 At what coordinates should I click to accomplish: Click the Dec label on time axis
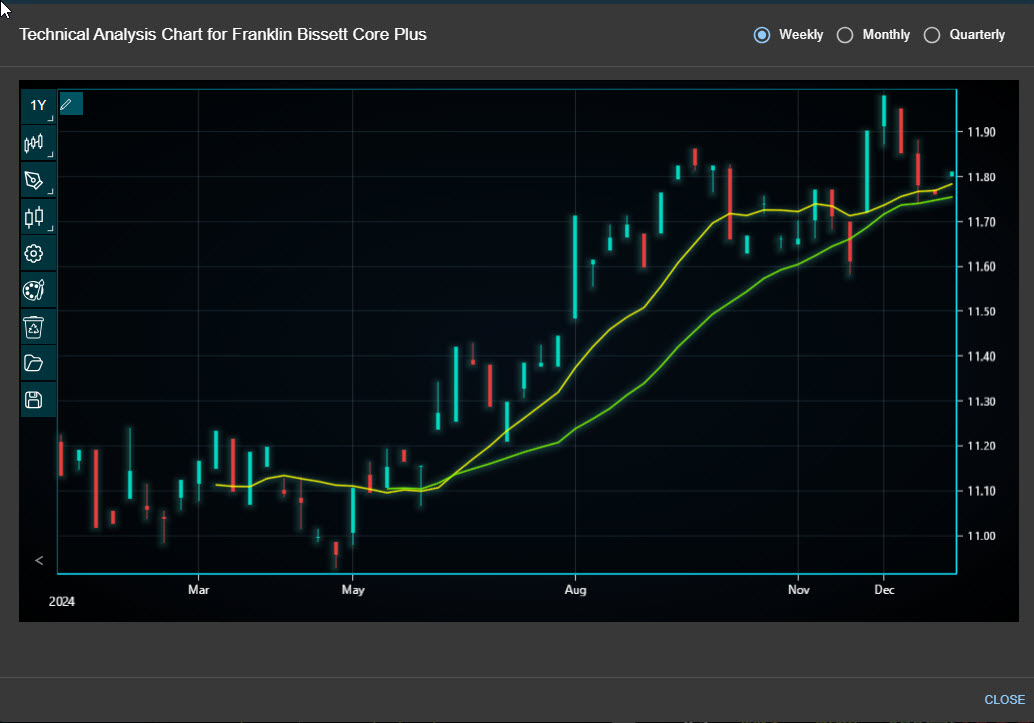click(x=883, y=590)
